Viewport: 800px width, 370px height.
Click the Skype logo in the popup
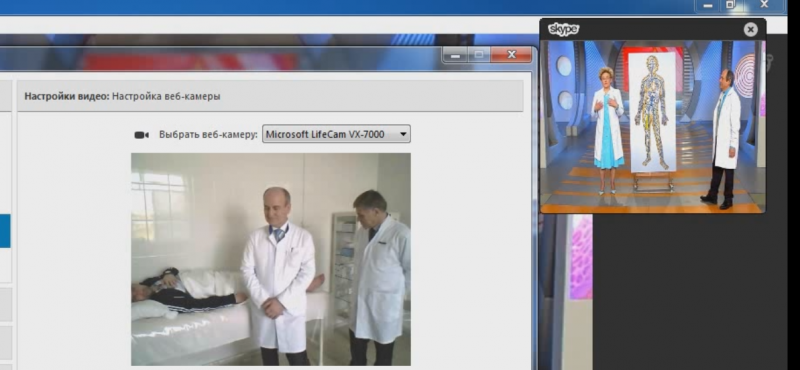(x=563, y=29)
